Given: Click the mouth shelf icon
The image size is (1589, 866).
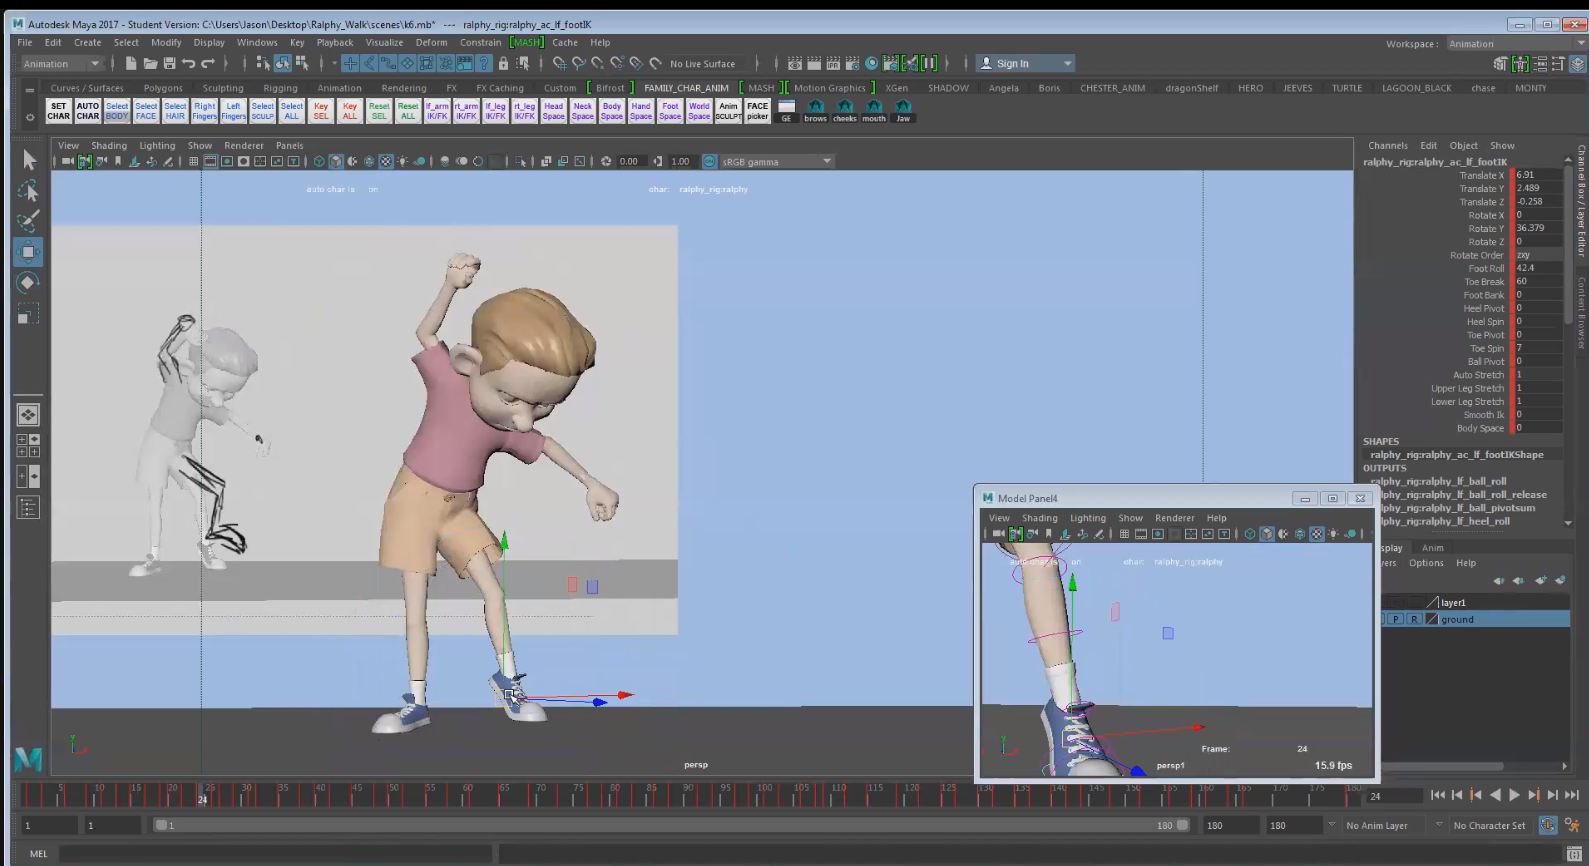Looking at the screenshot, I should [x=874, y=110].
